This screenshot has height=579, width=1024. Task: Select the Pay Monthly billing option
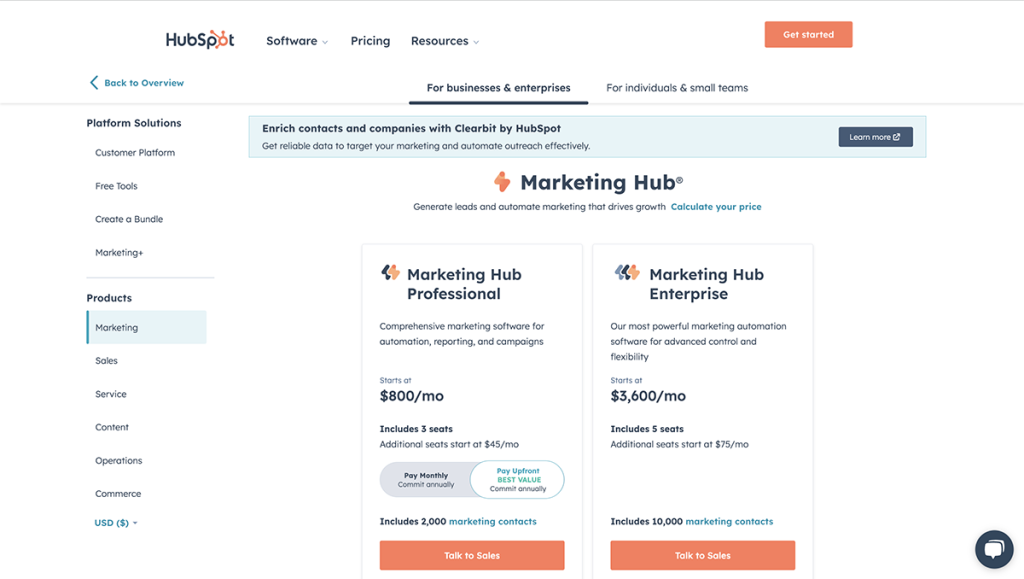point(428,479)
